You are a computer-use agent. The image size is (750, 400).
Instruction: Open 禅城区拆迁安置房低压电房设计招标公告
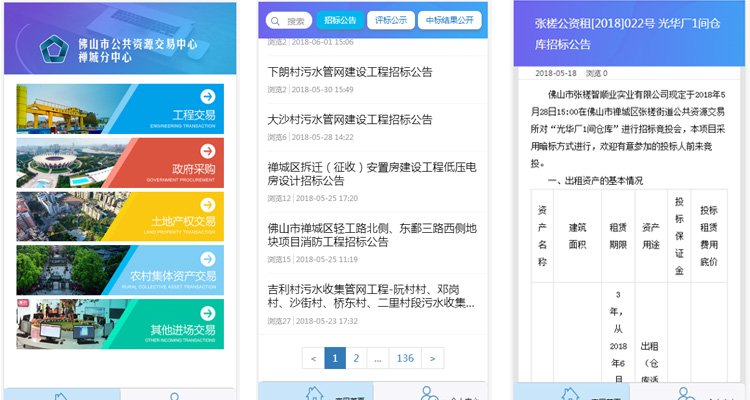point(372,174)
